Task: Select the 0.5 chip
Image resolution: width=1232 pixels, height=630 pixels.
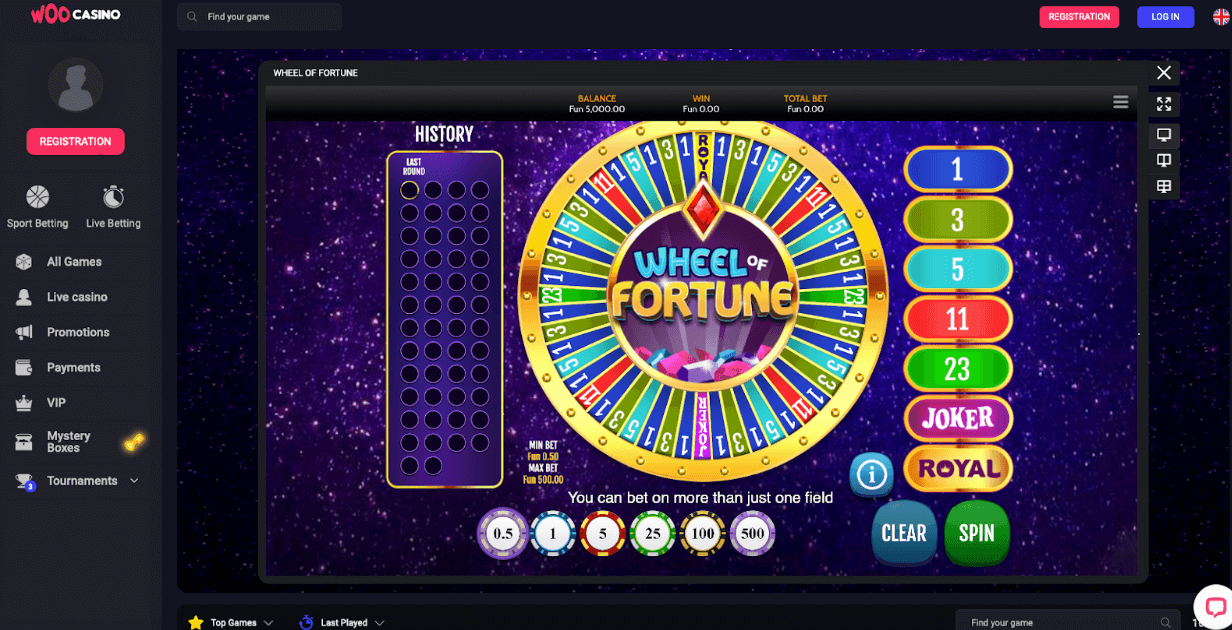Action: (x=502, y=533)
